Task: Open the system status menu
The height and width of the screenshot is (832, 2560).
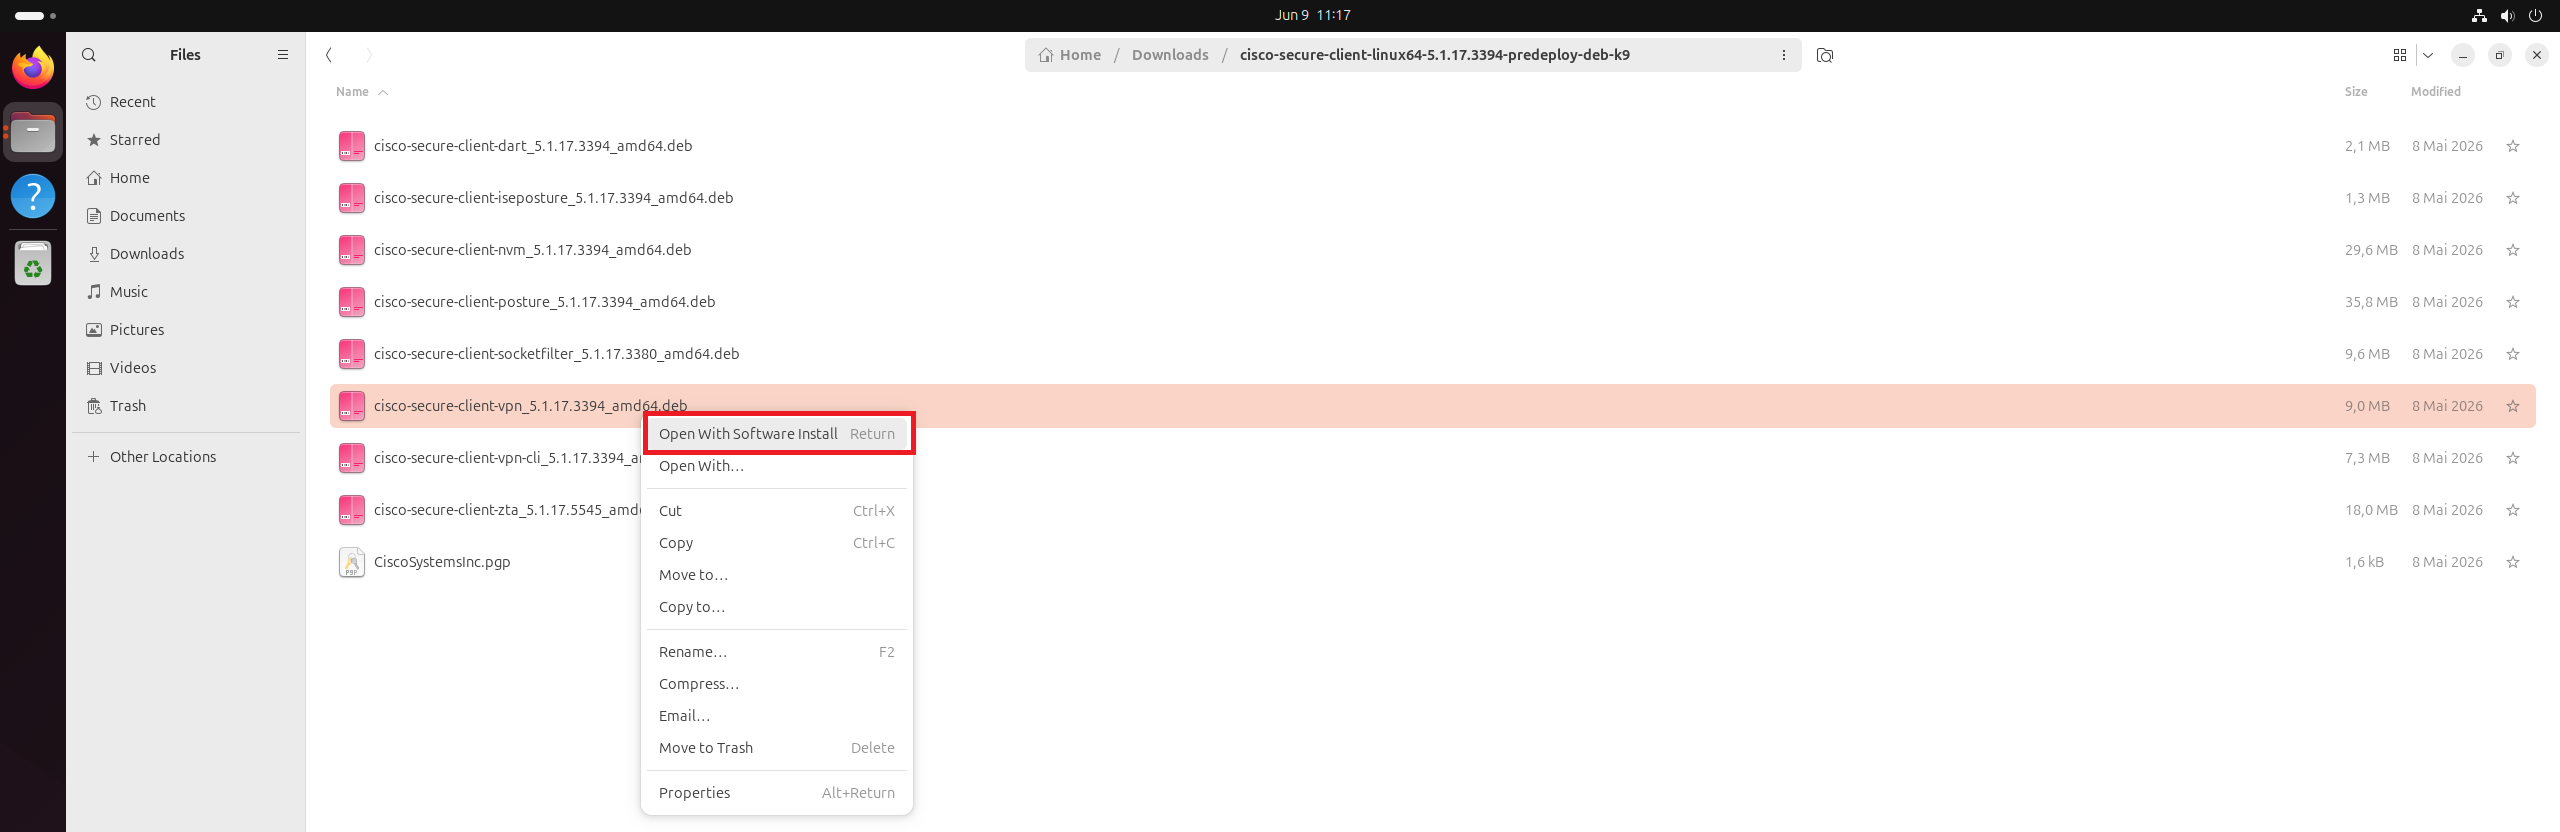Action: (2507, 15)
